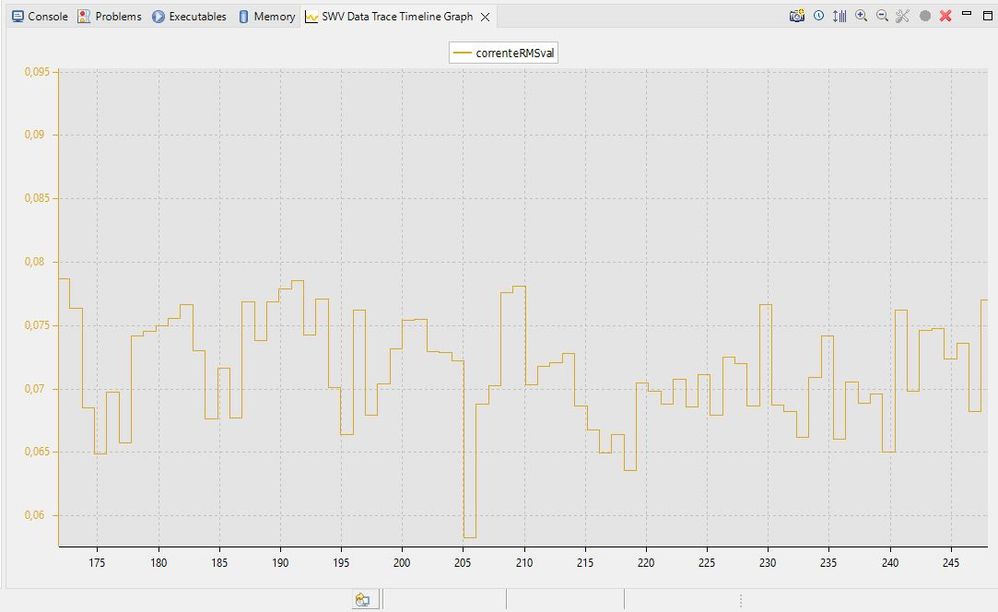The height and width of the screenshot is (612, 998).
Task: Click the trace's deepest dip near time 205
Action: click(x=470, y=538)
